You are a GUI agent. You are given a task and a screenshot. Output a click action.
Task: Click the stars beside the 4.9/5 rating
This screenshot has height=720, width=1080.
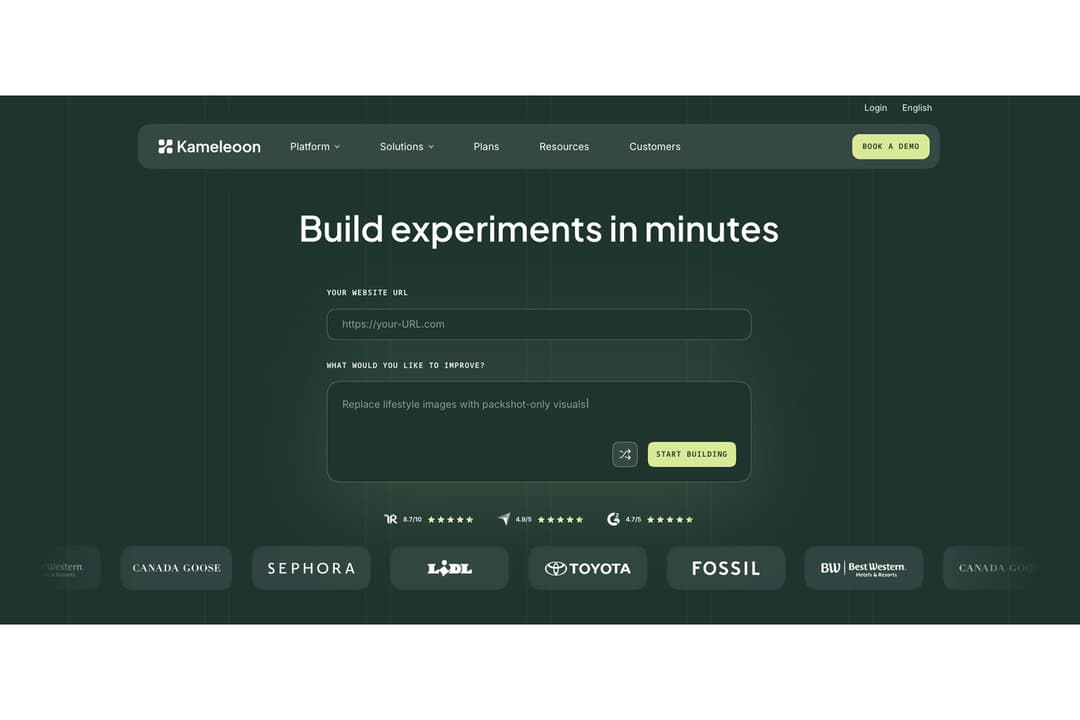click(x=560, y=520)
